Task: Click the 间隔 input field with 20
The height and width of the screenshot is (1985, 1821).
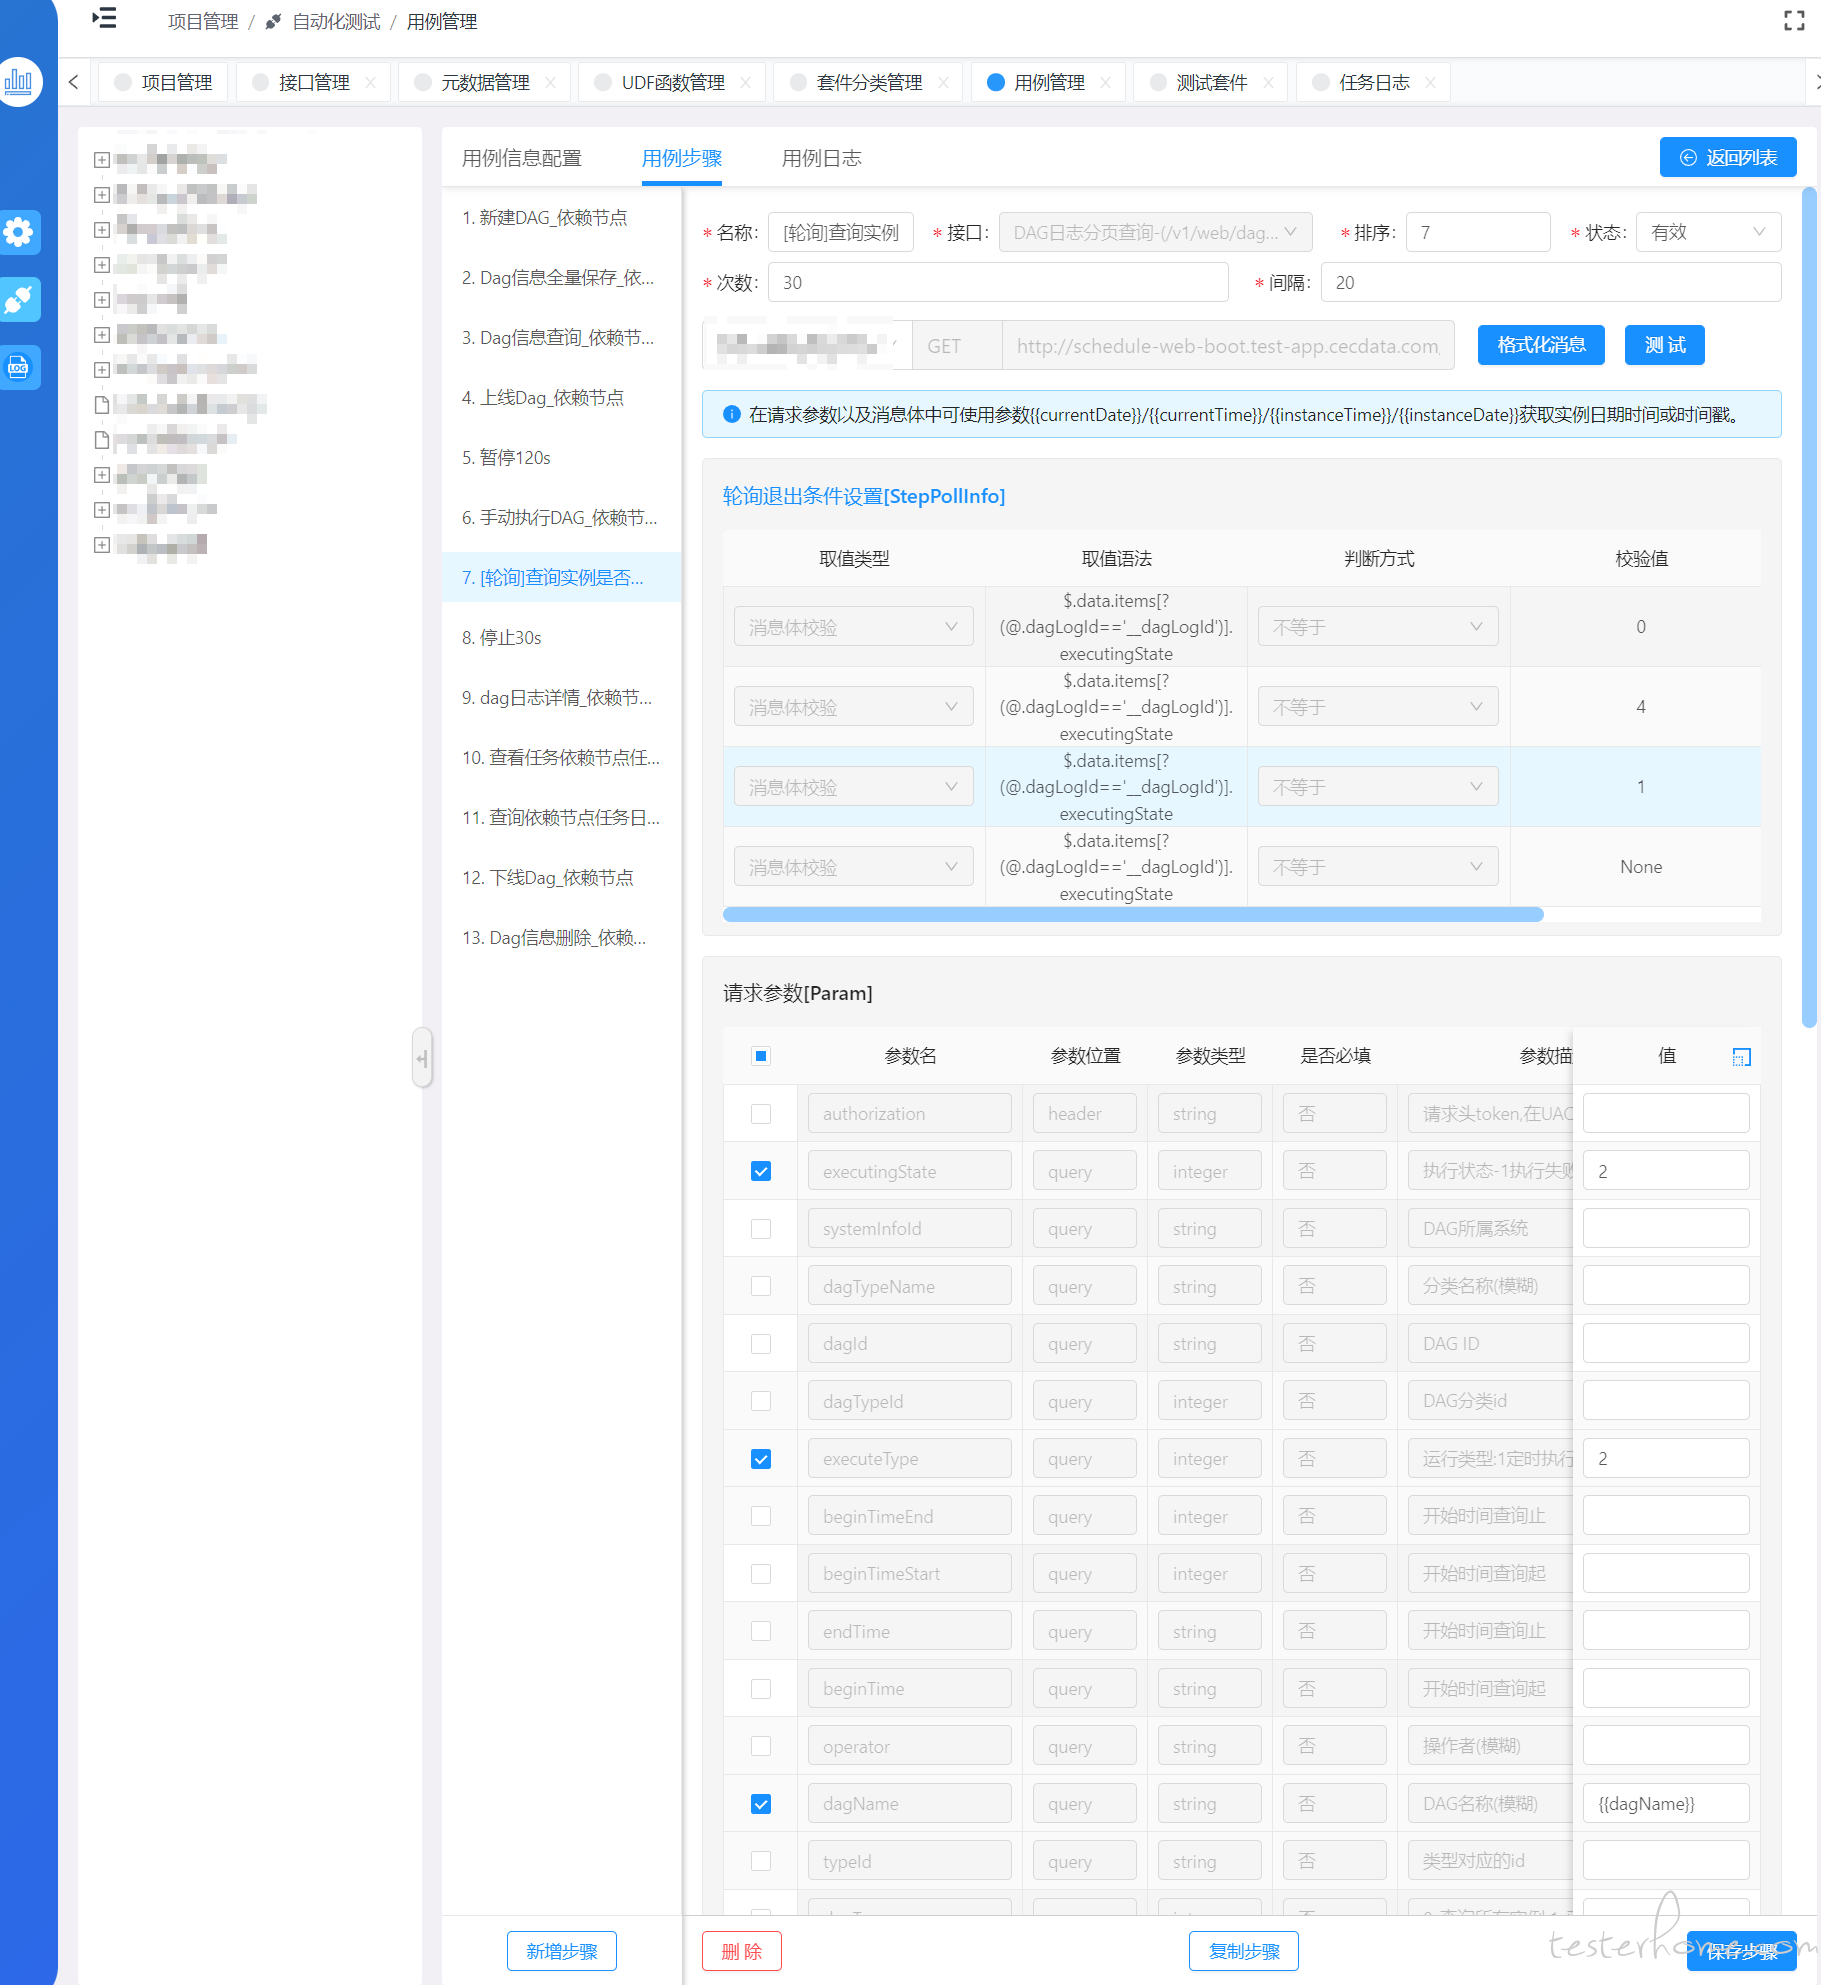Action: (x=1551, y=283)
